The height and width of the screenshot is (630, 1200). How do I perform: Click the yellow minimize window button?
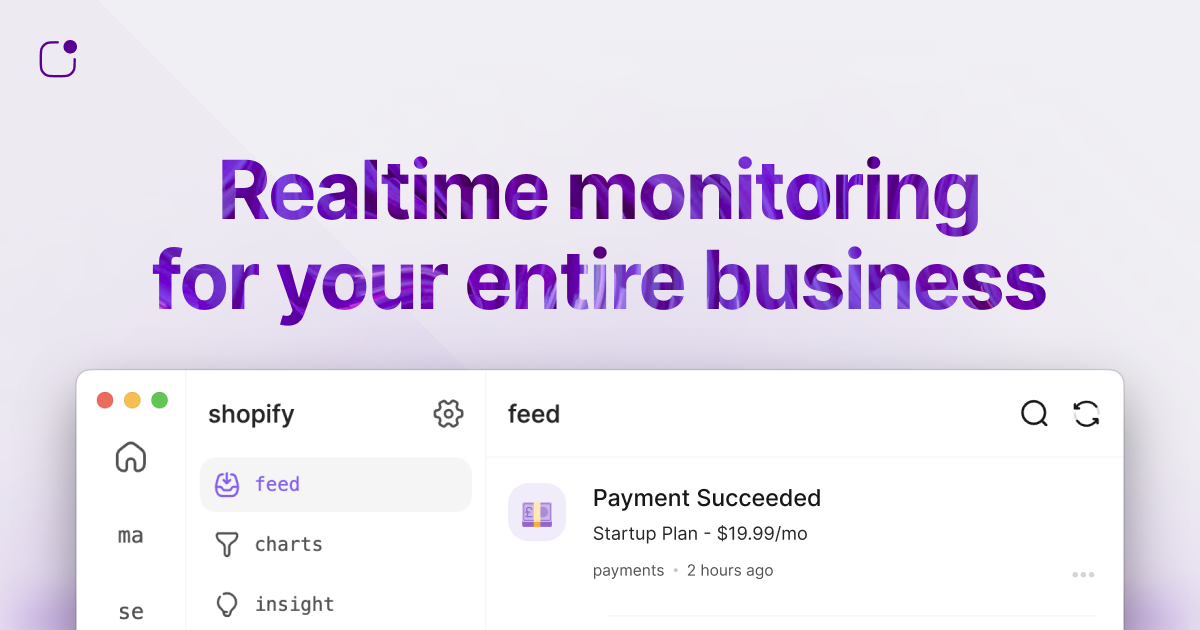[x=132, y=400]
